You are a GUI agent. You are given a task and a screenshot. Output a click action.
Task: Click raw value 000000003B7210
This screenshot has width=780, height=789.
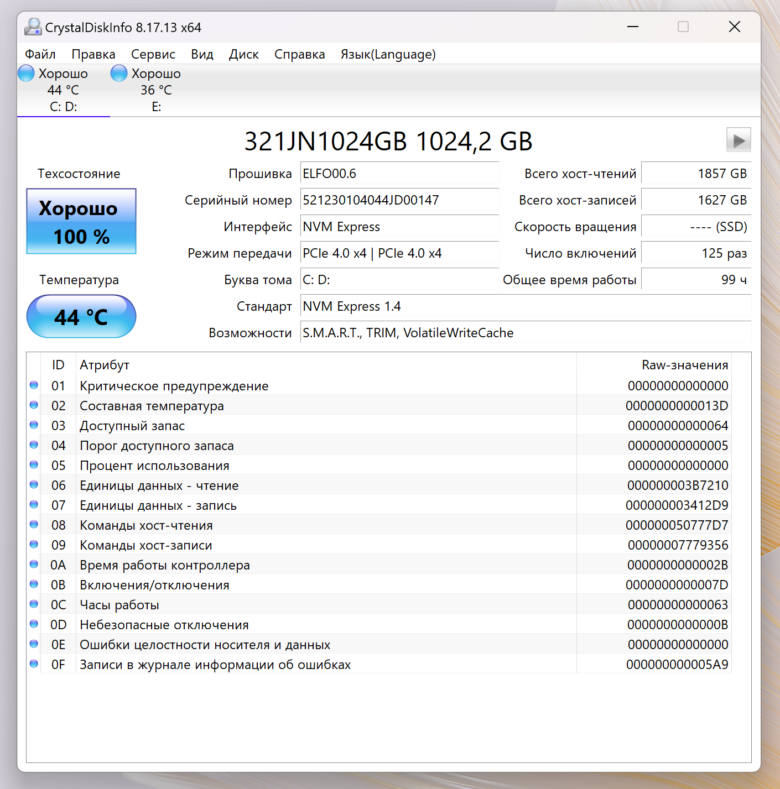click(677, 485)
